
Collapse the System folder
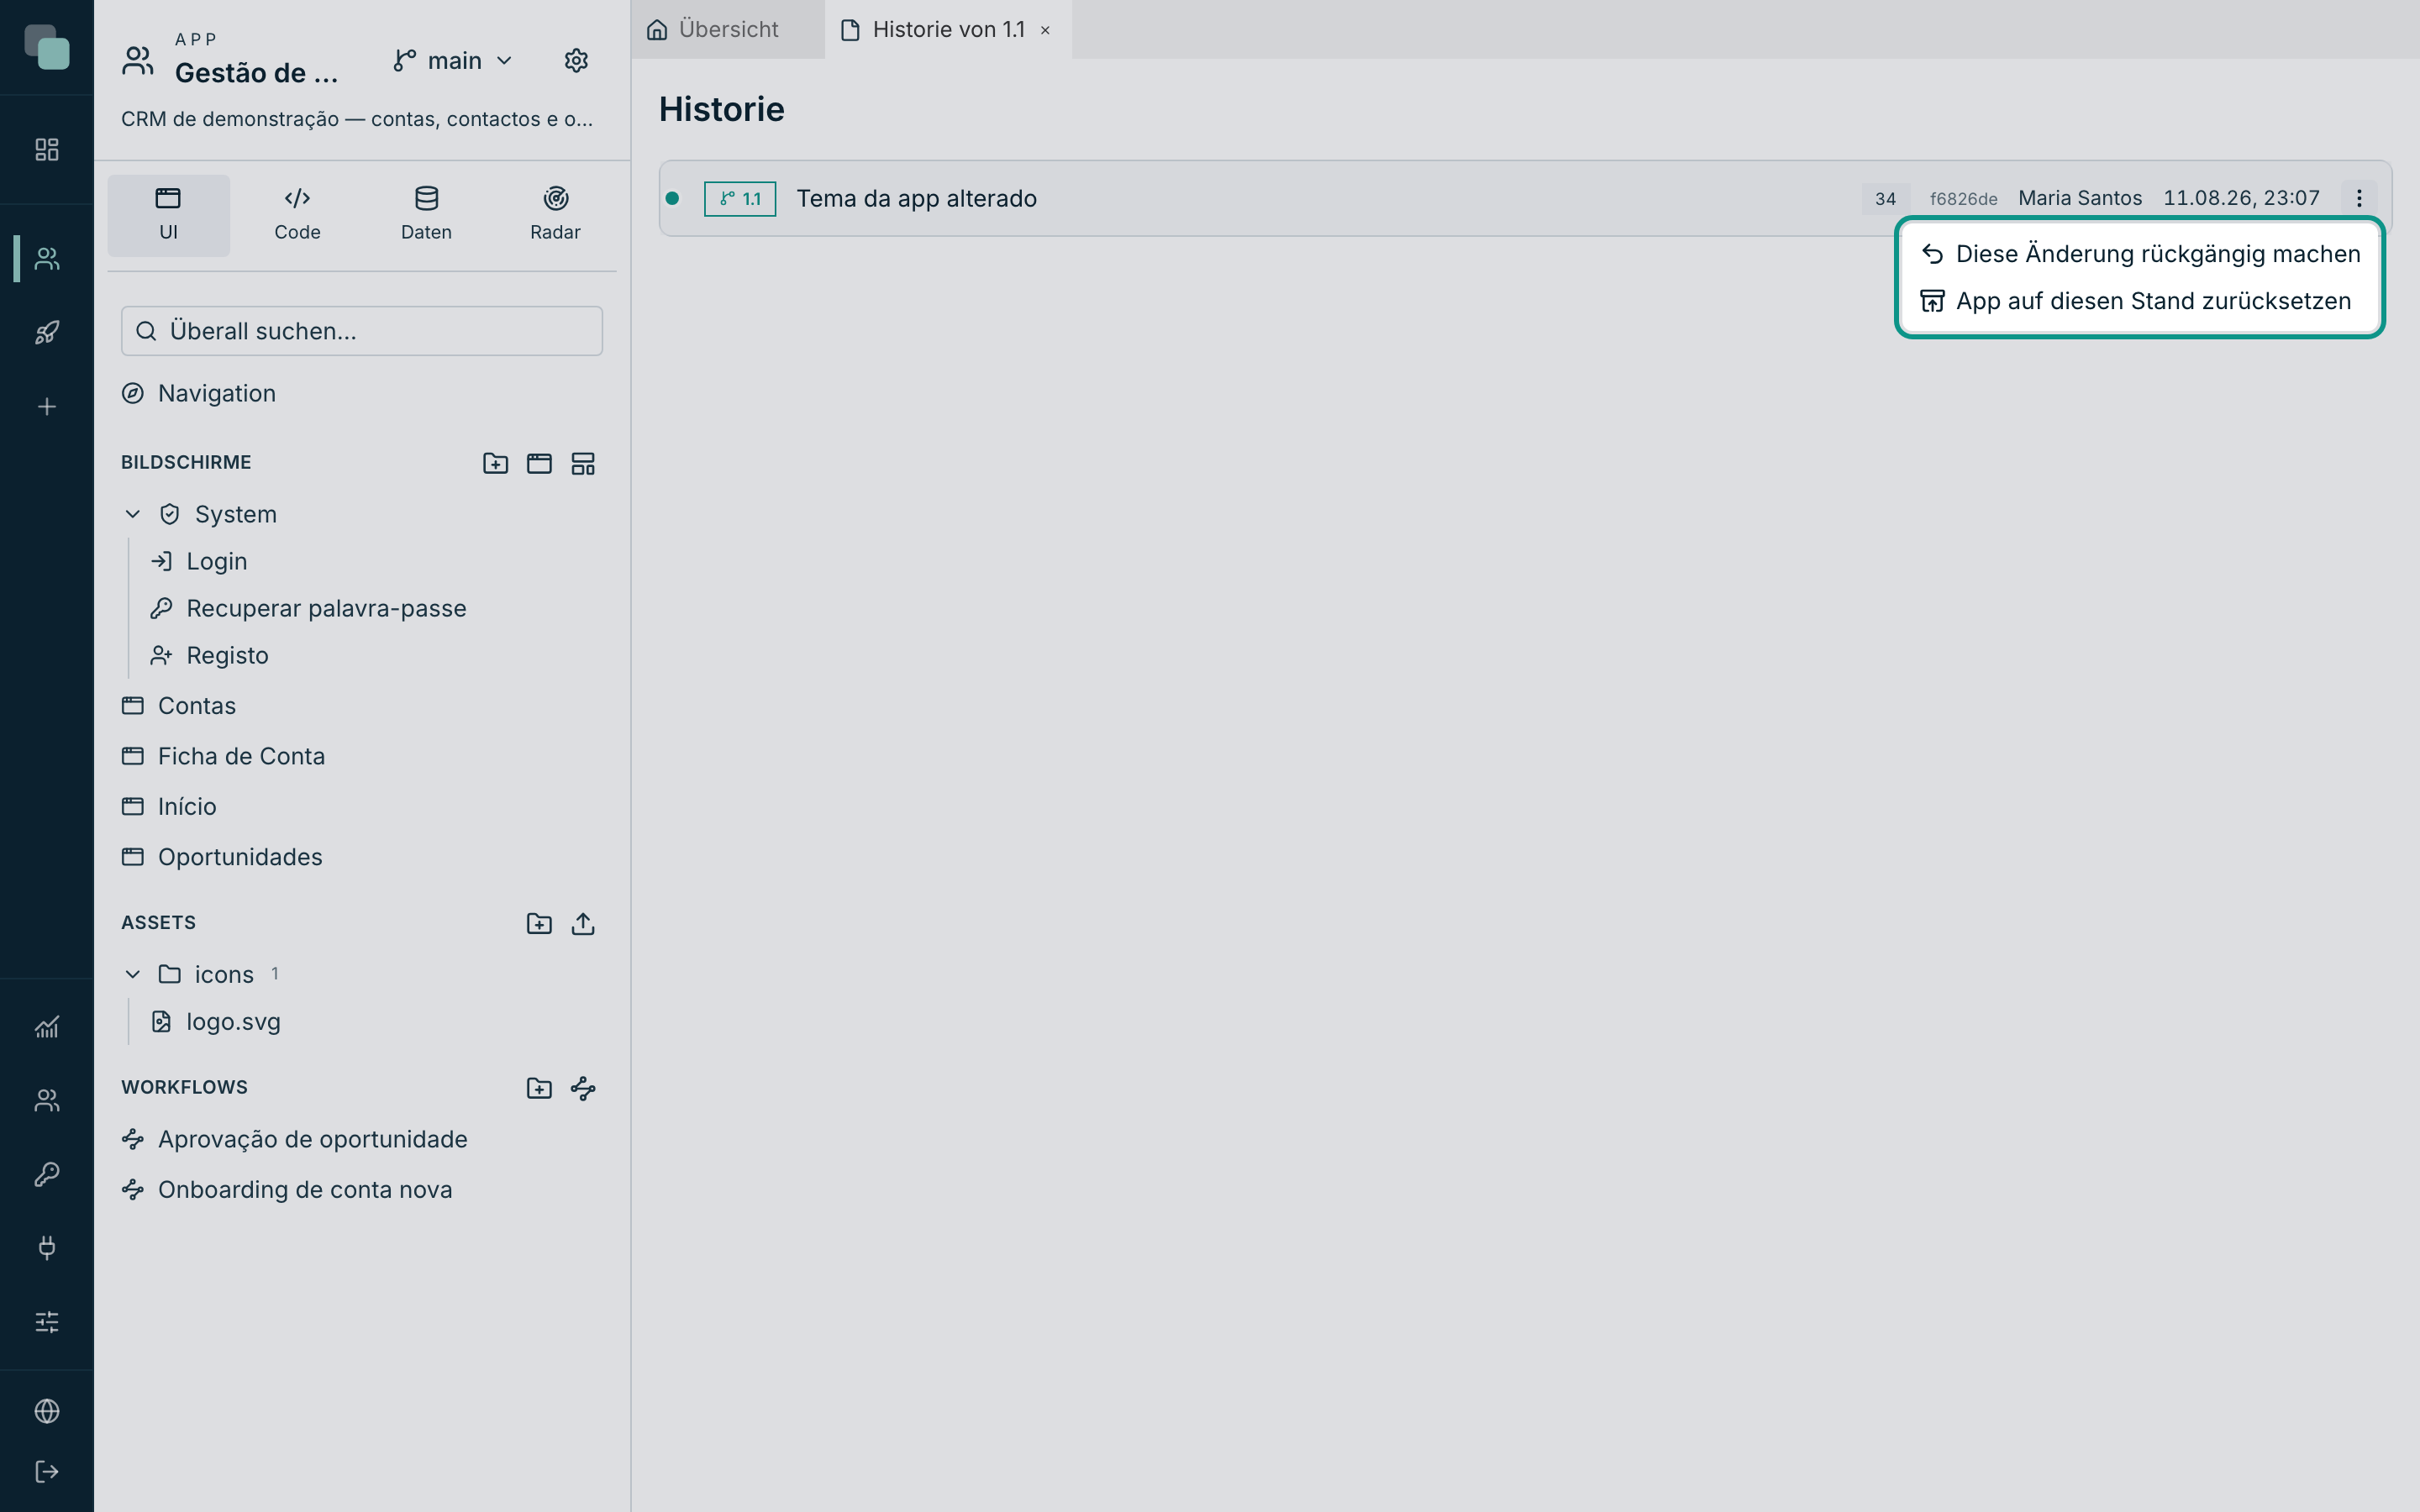[132, 514]
